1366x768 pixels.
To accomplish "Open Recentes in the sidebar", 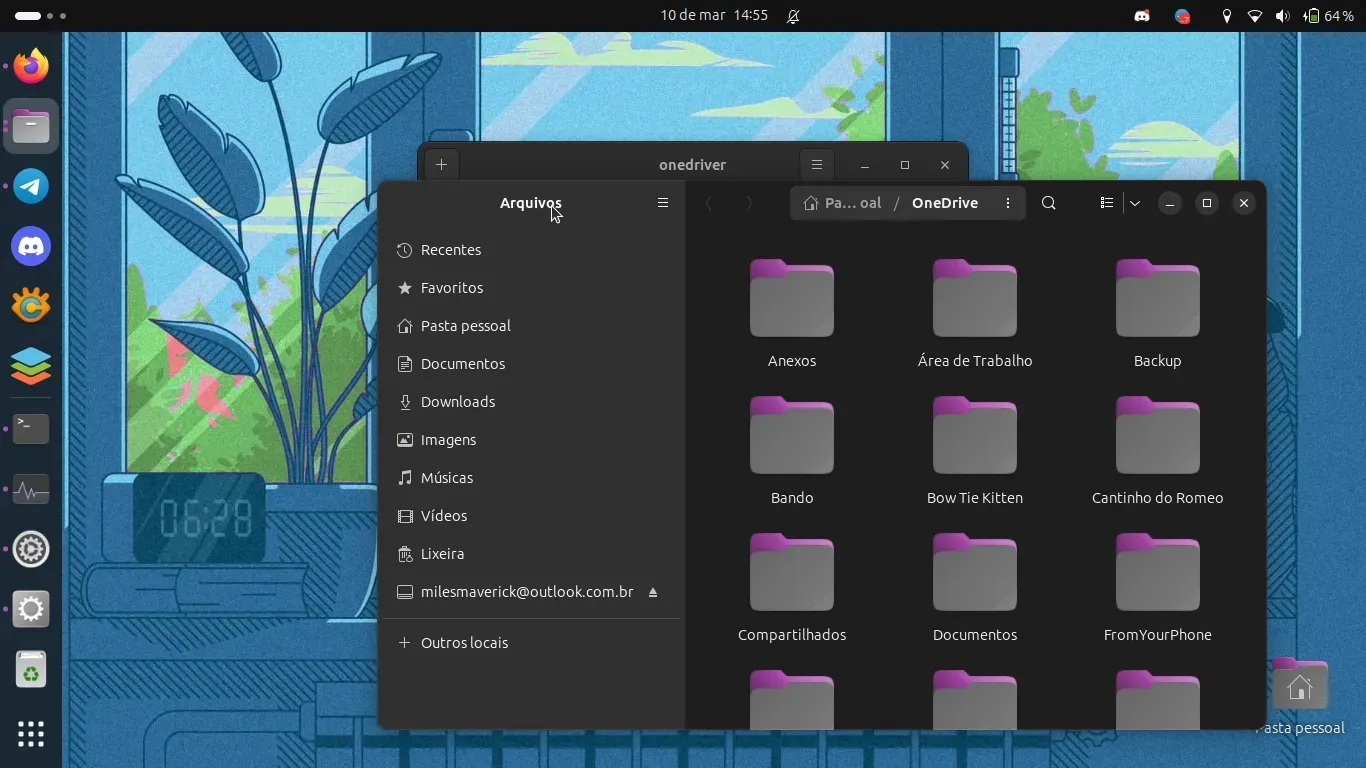I will 450,250.
